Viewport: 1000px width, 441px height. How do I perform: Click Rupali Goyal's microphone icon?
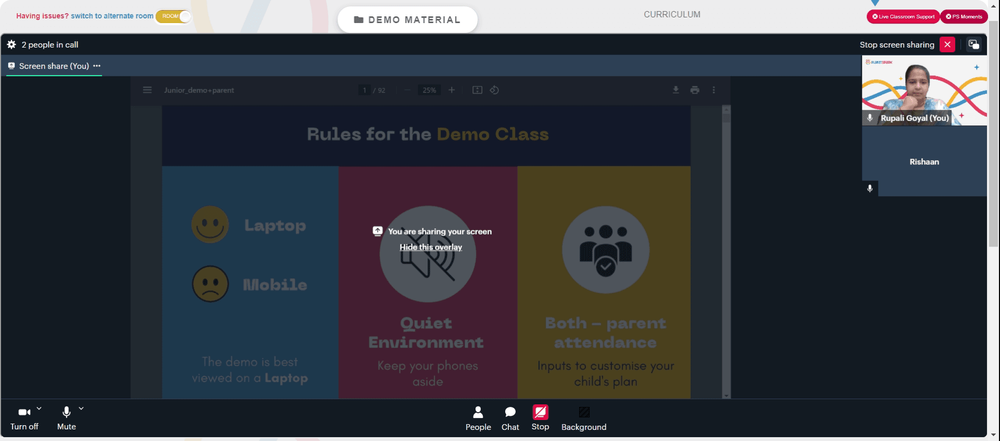click(x=870, y=118)
